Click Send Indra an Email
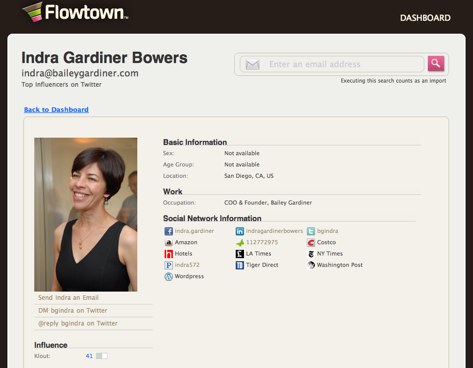Viewport: 473px width, 368px height. (x=68, y=298)
